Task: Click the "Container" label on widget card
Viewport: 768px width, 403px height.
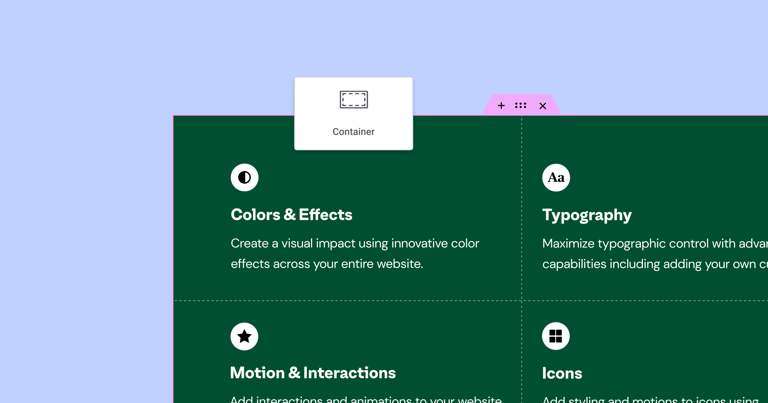Action: tap(354, 132)
